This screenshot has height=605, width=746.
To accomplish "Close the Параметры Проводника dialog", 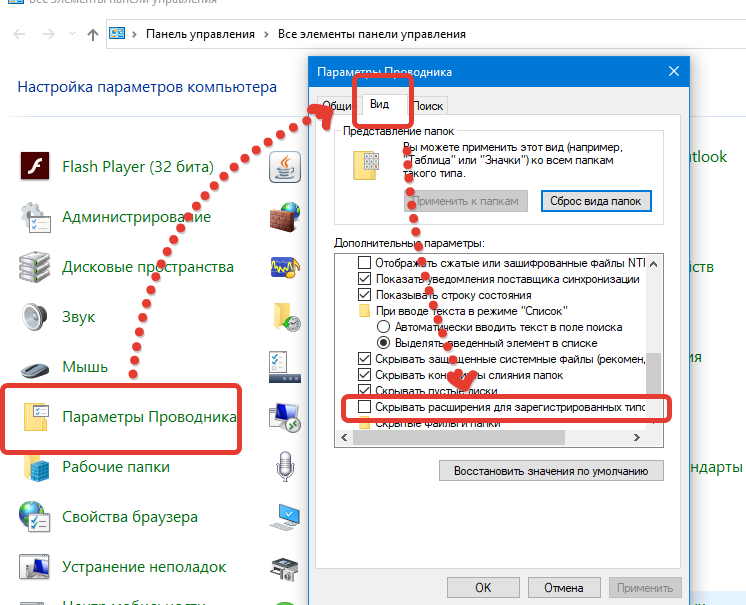I will (x=674, y=71).
